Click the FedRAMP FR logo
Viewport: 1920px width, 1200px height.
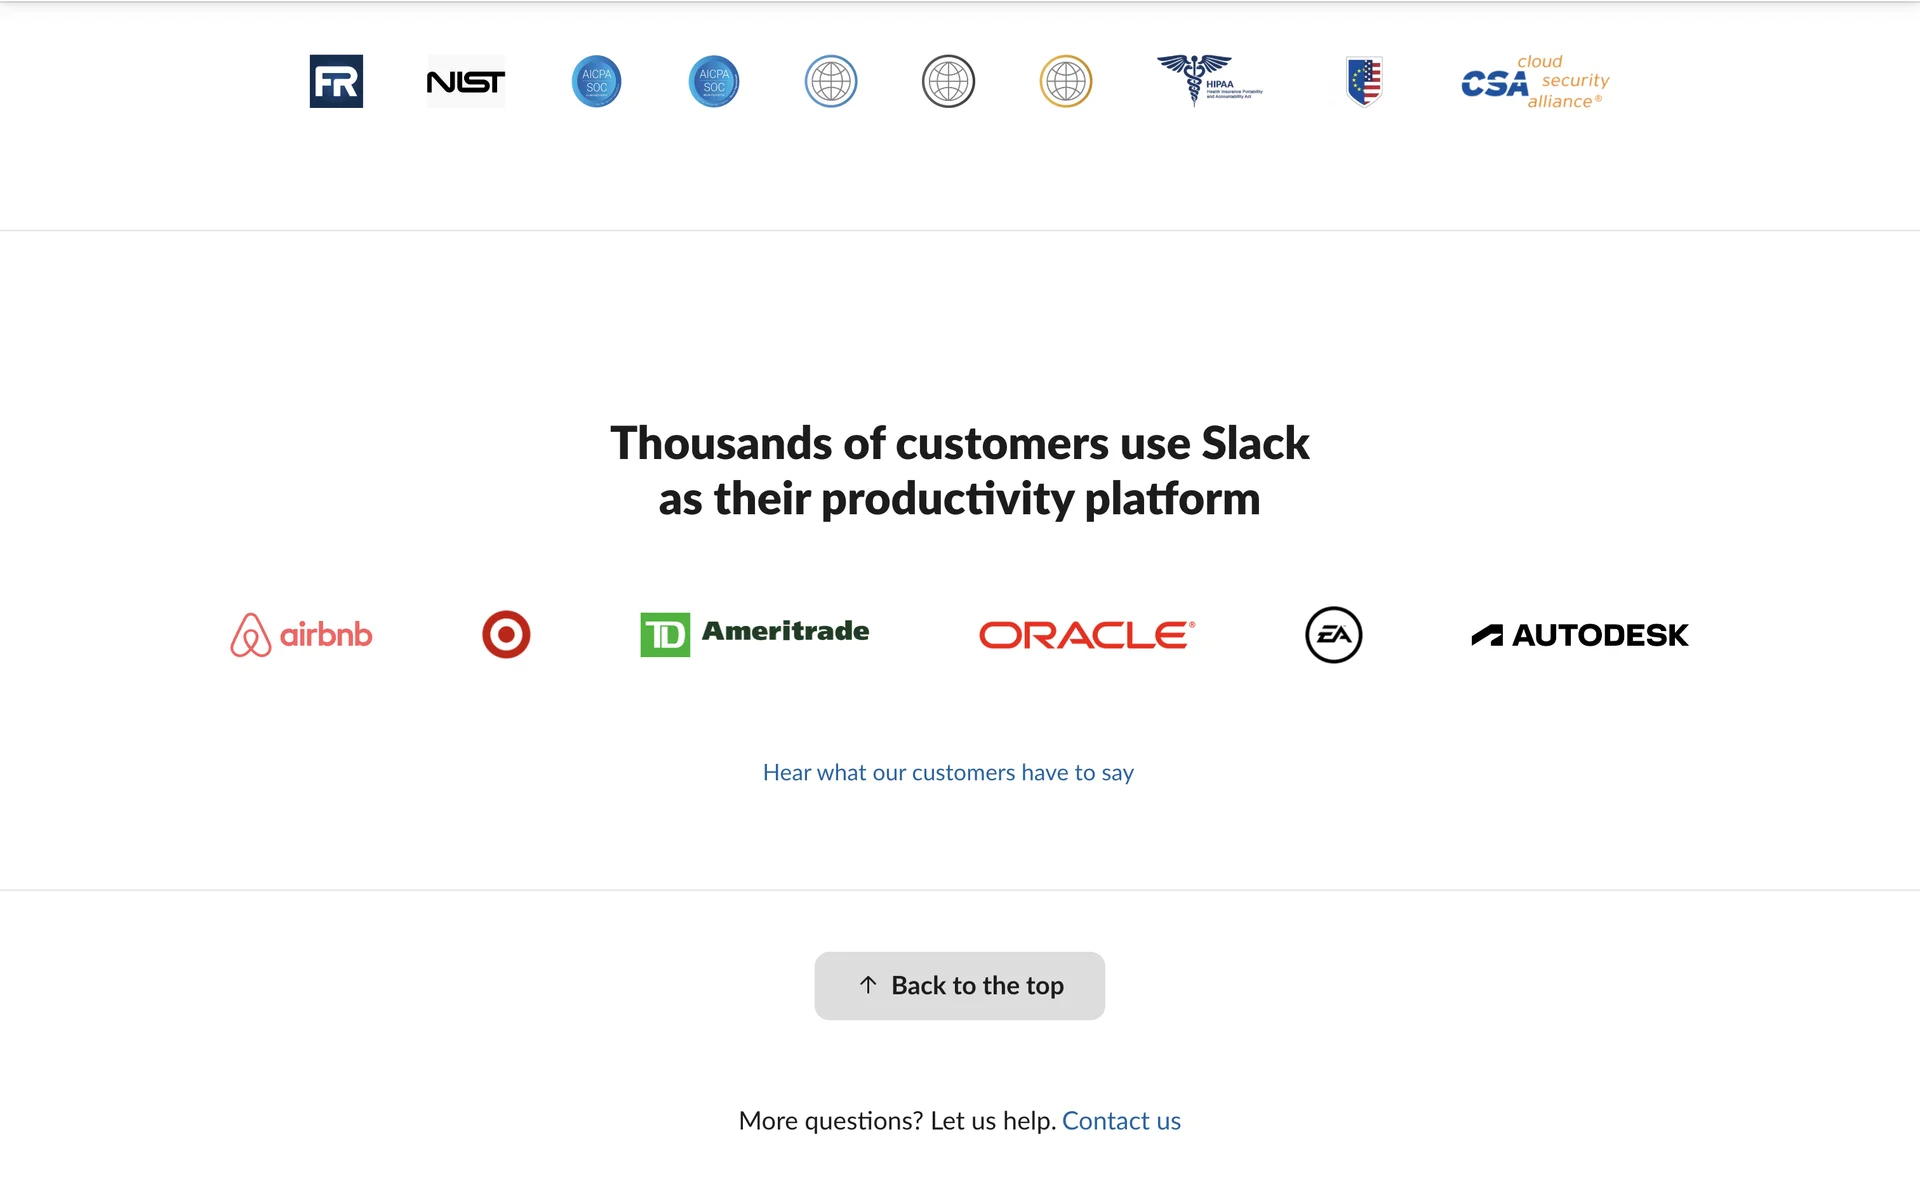point(336,81)
